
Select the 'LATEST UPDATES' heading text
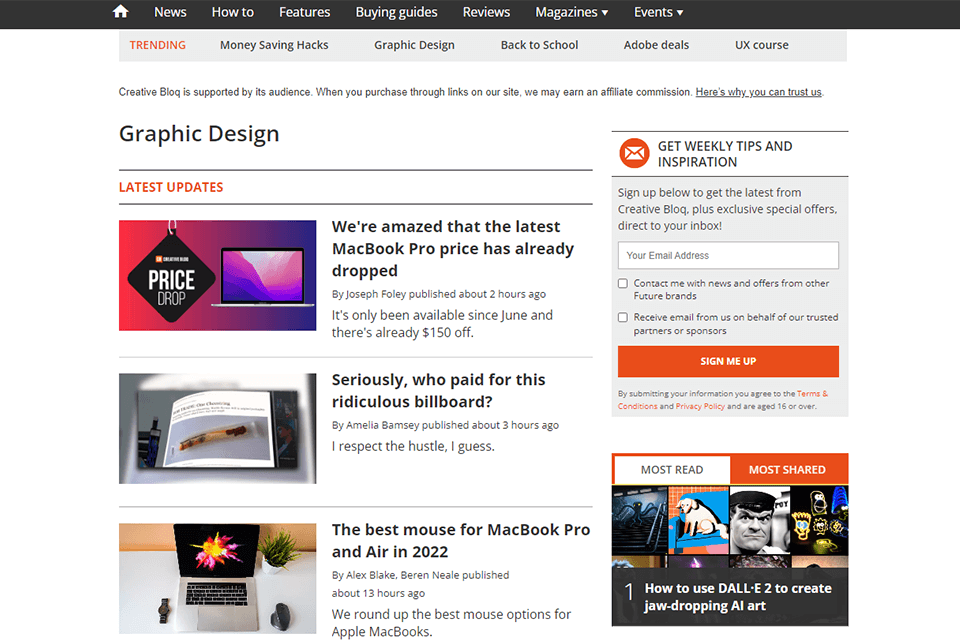(171, 187)
